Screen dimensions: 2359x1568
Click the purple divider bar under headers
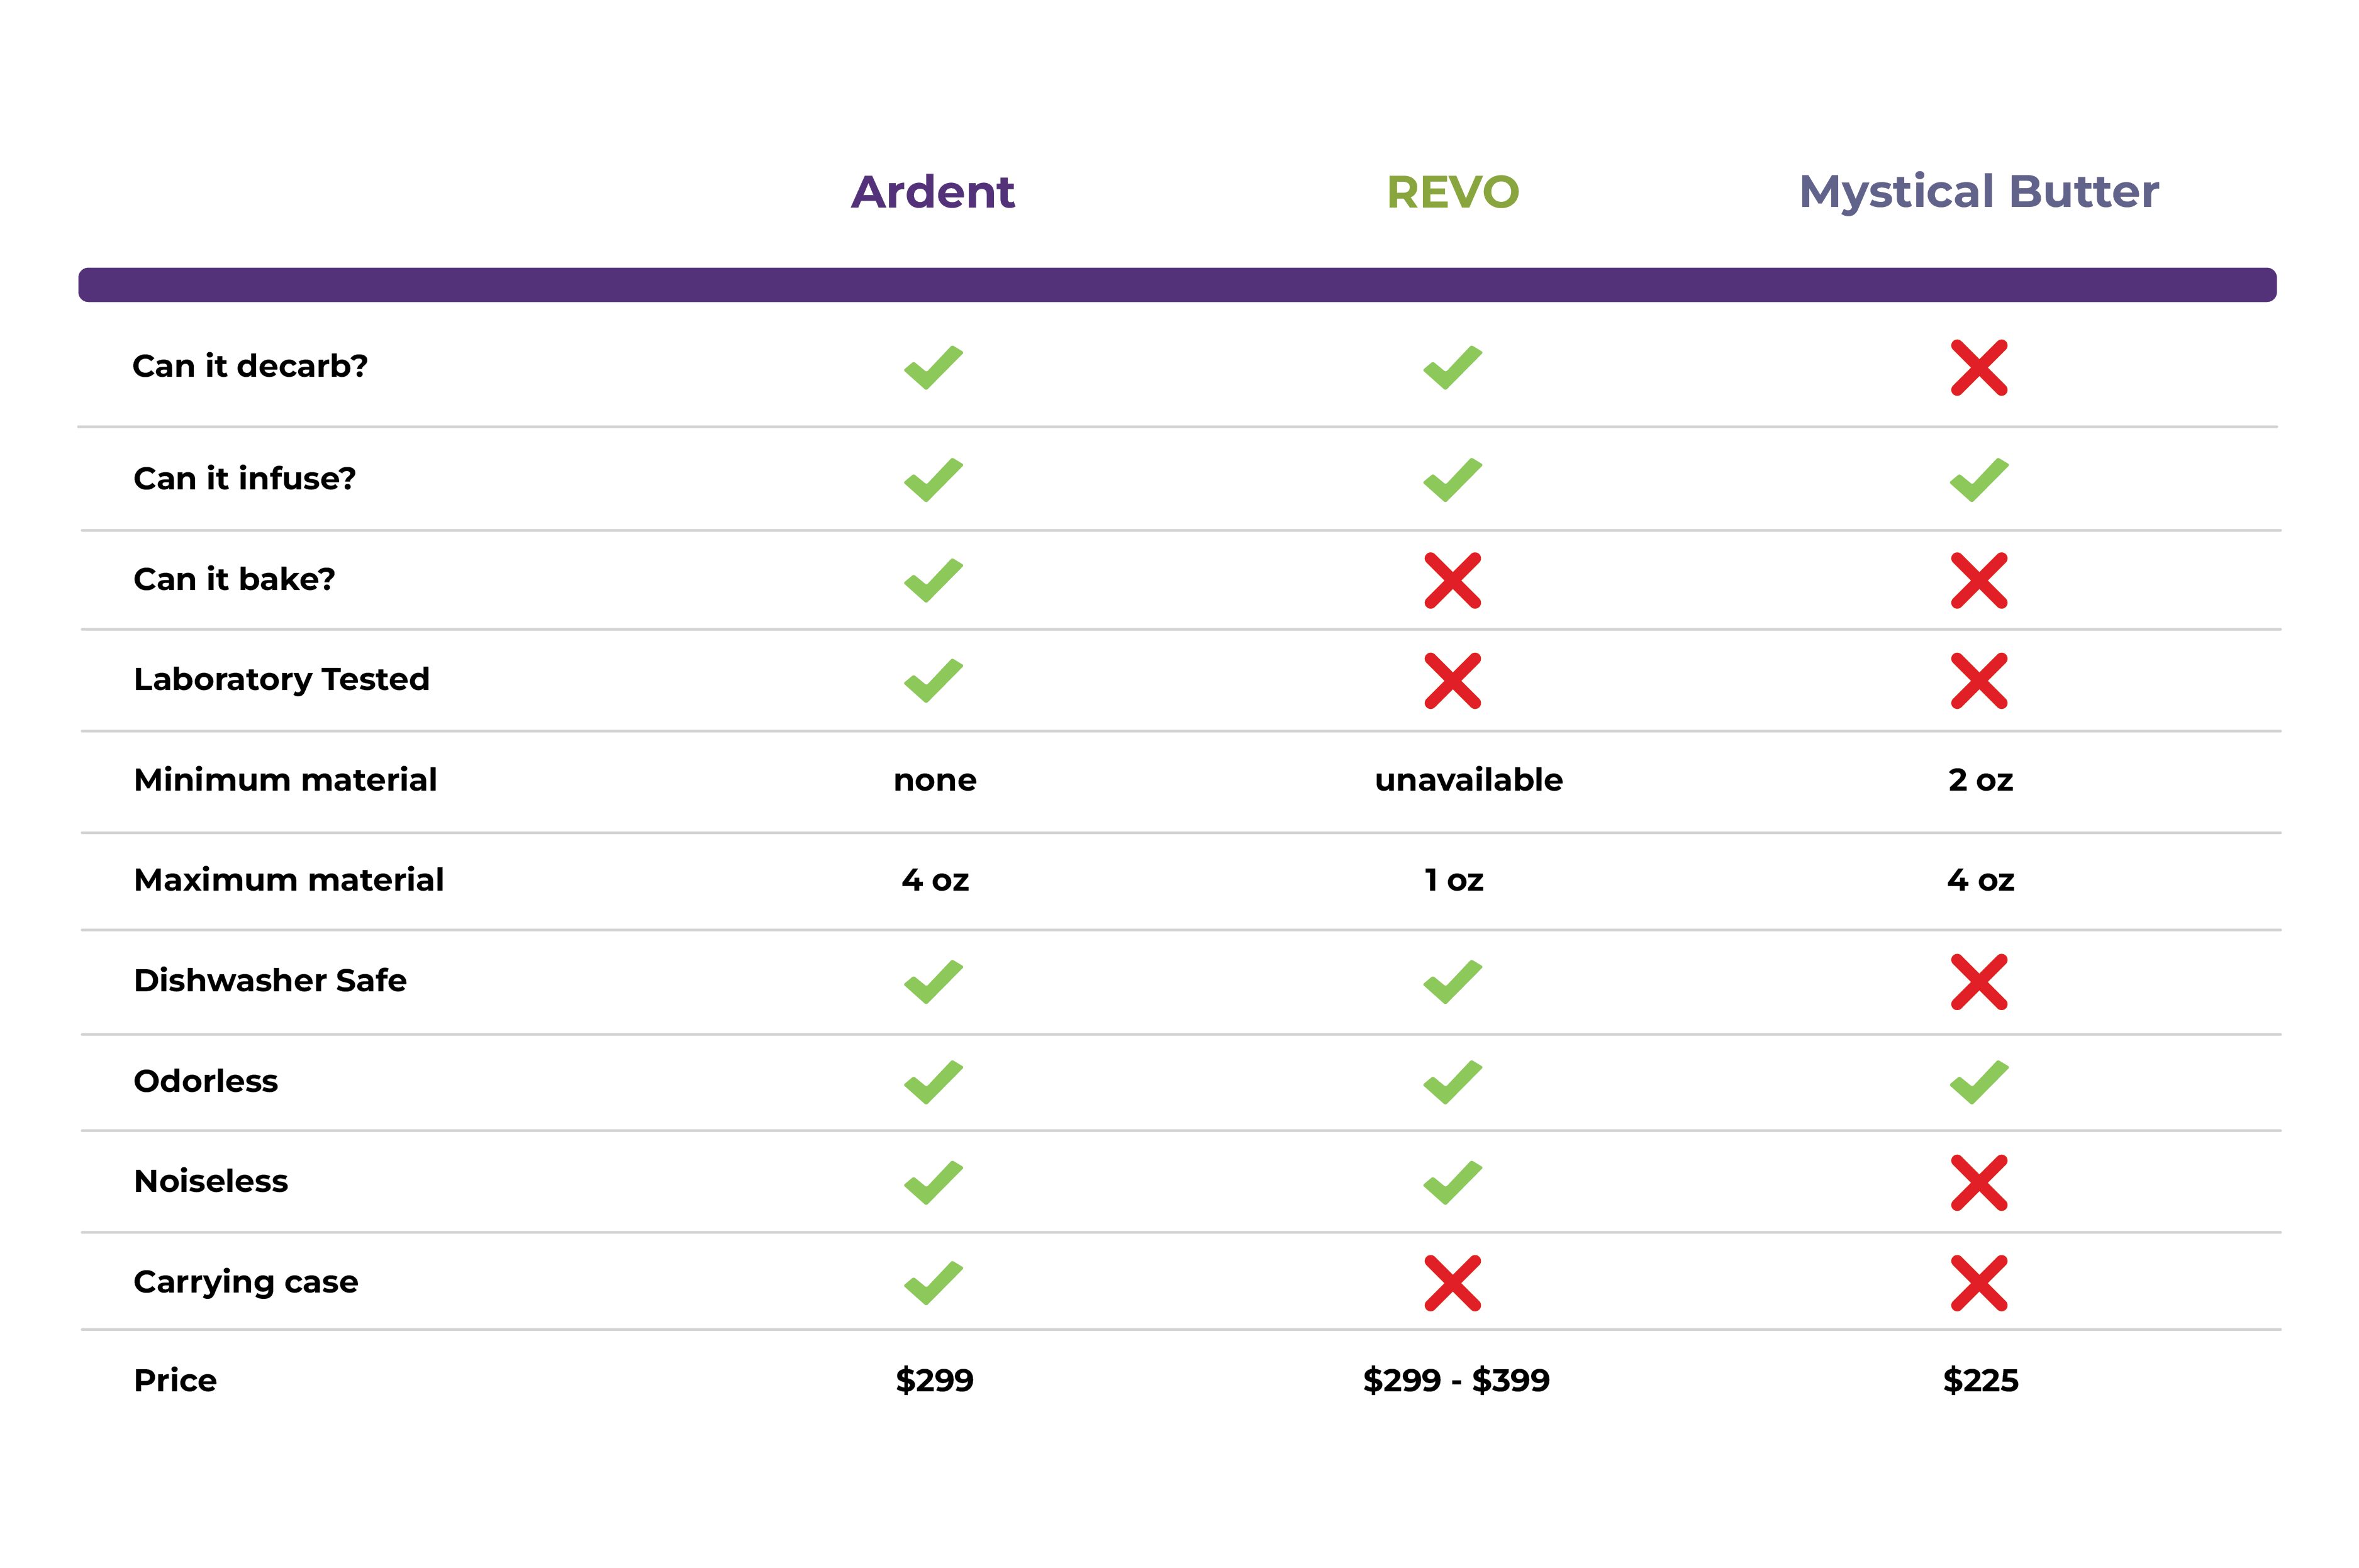(x=1177, y=285)
